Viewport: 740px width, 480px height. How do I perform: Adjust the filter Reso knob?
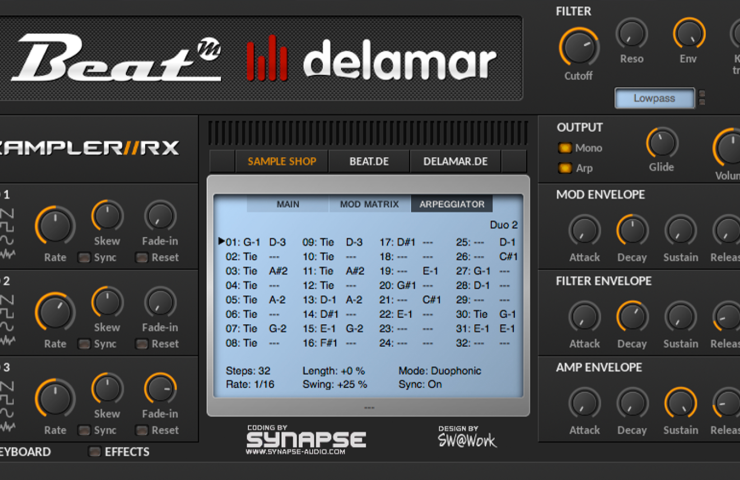pyautogui.click(x=631, y=34)
